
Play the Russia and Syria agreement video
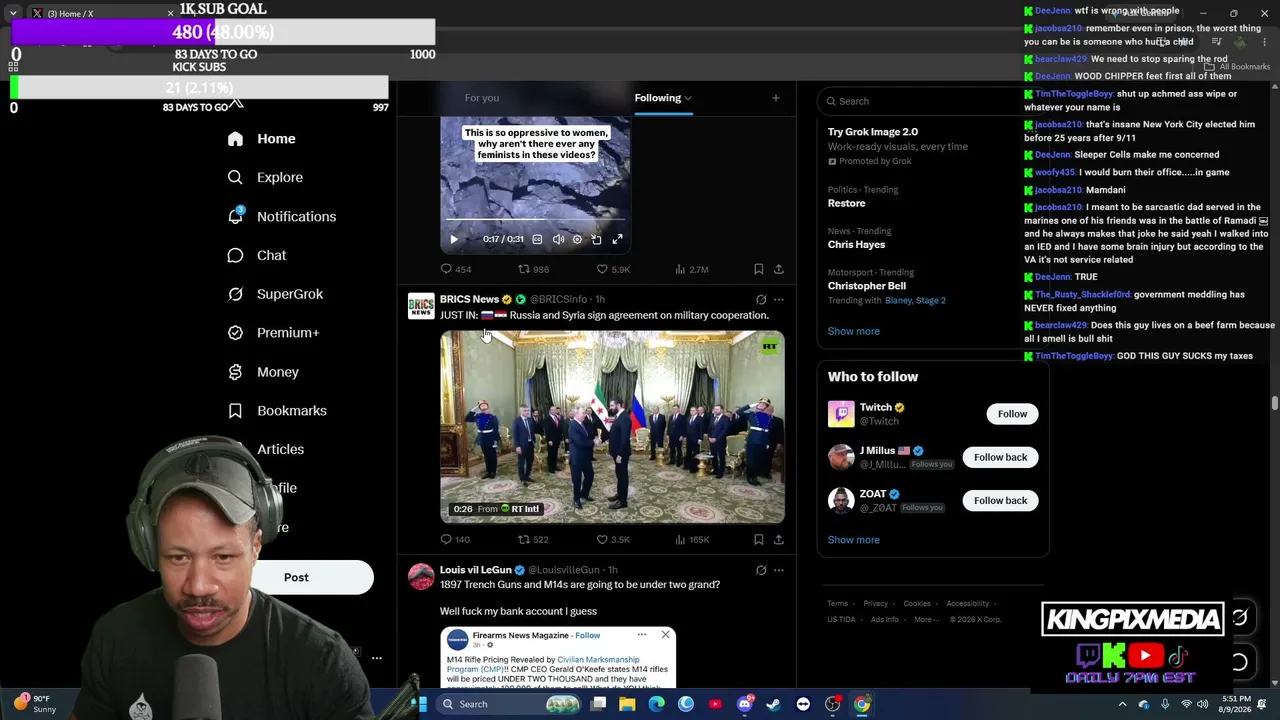click(x=612, y=427)
